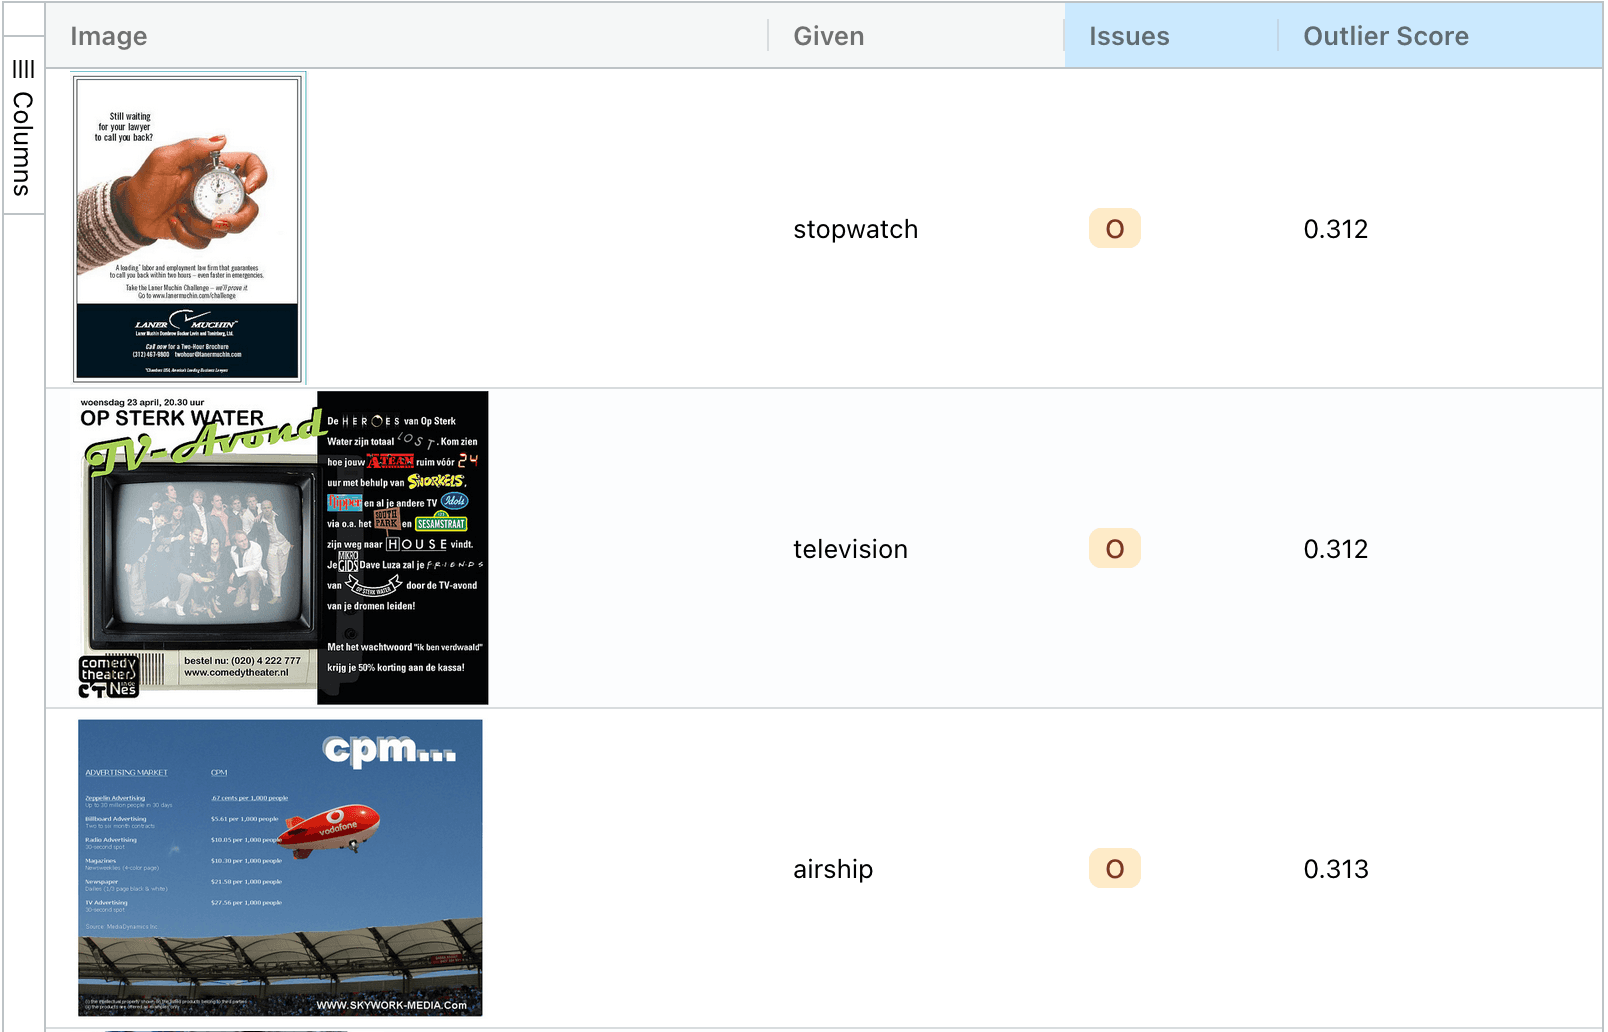The height and width of the screenshot is (1032, 1608).
Task: Sort by the Image column header
Action: (x=109, y=36)
